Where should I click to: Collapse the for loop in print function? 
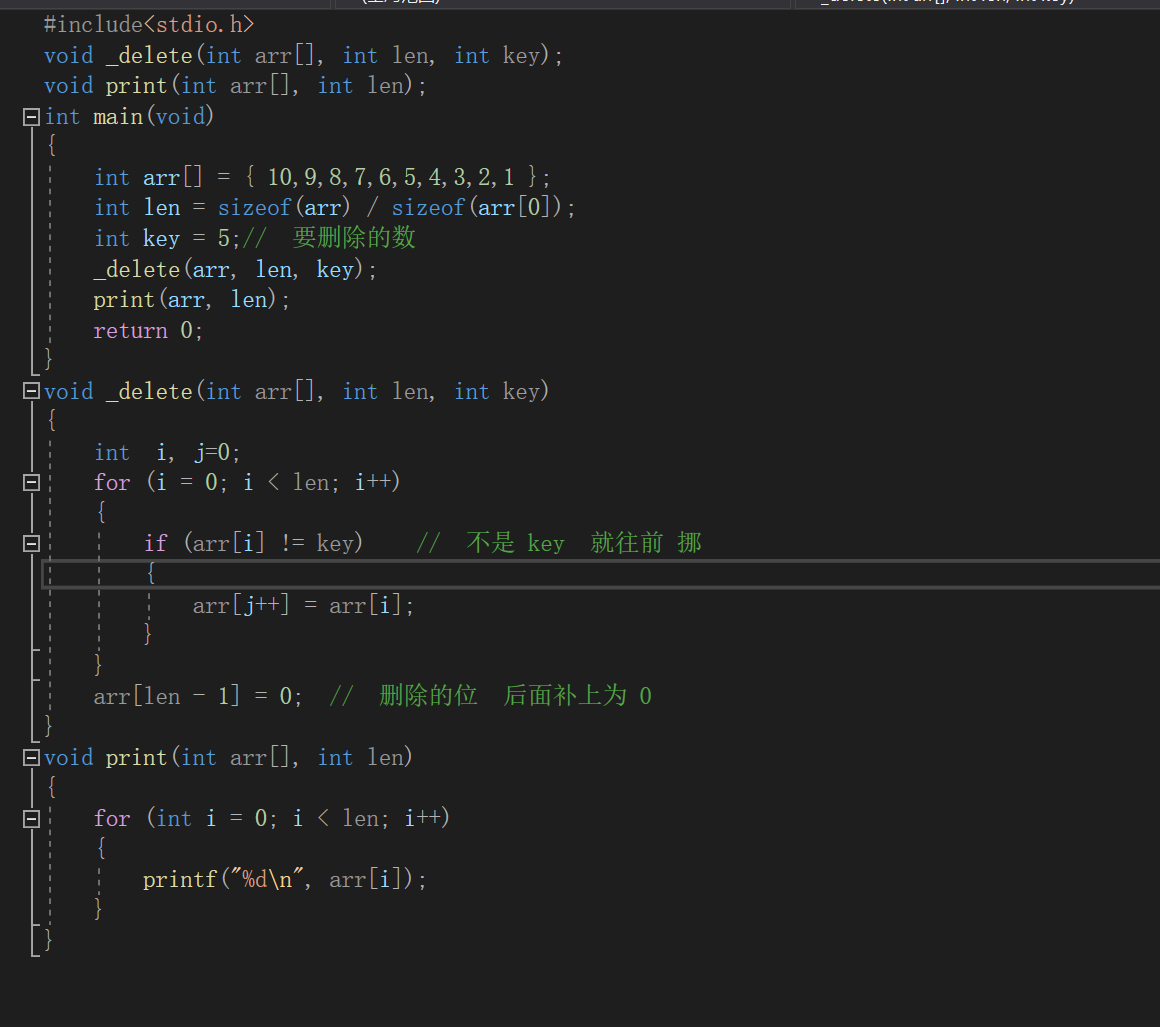pyautogui.click(x=31, y=818)
